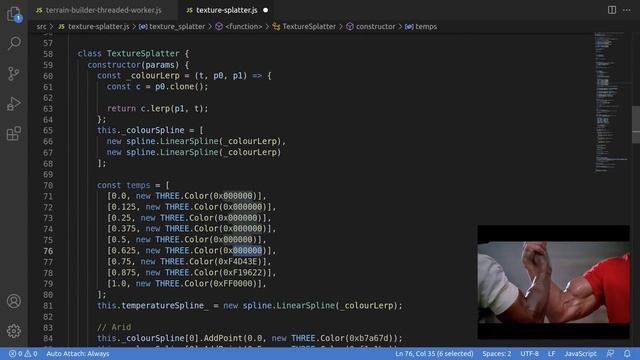Click 0.125 value on line 72

[123, 207]
